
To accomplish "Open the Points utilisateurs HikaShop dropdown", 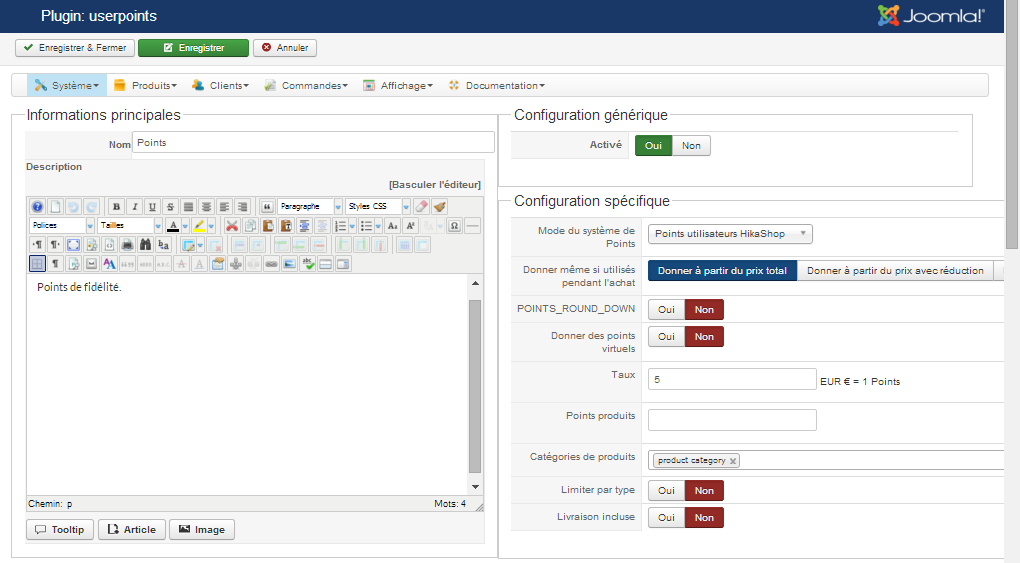I will (x=730, y=234).
